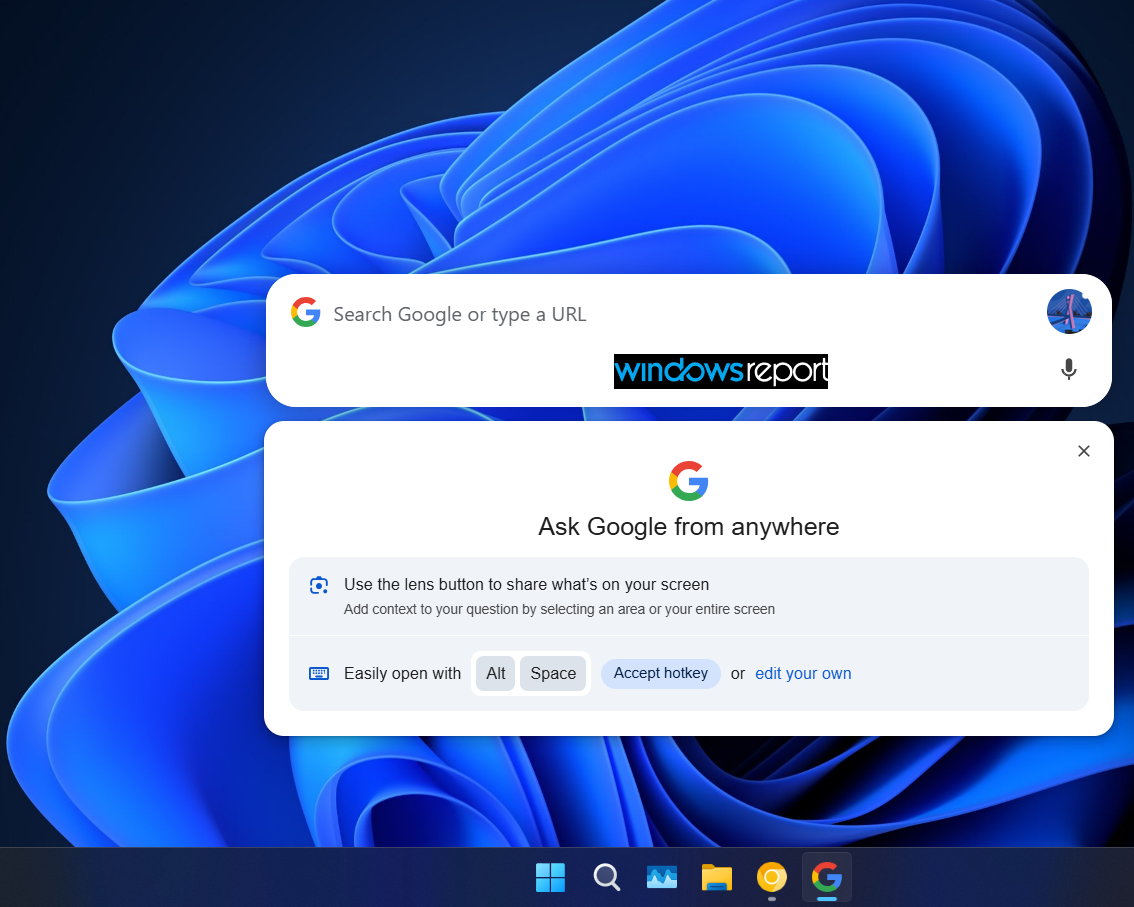Click the "Use the lens button" info row
This screenshot has height=907, width=1134.
point(688,596)
